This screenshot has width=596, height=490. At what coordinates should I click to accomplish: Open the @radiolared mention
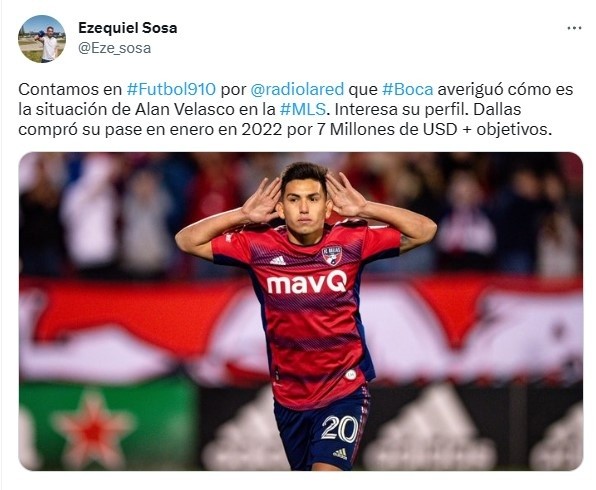pos(297,89)
